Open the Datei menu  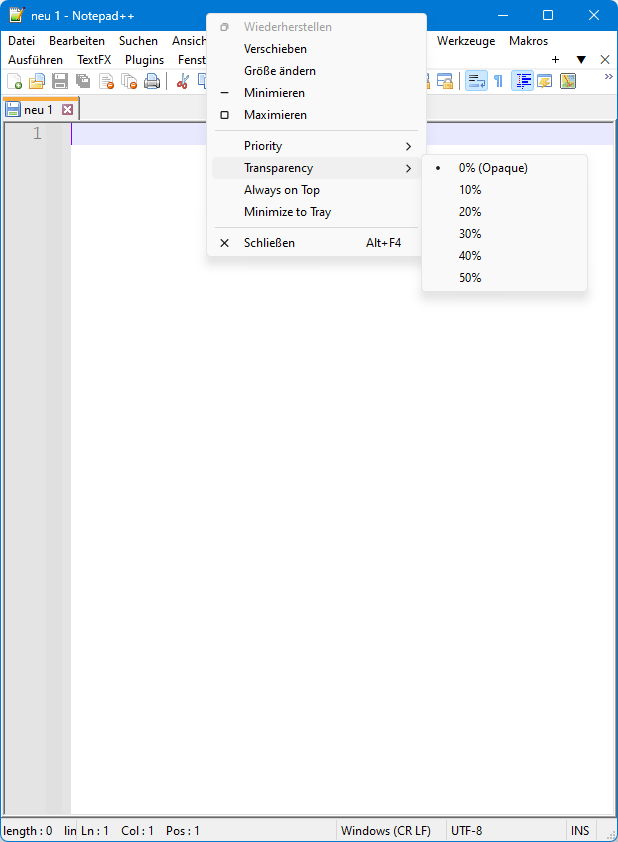21,41
